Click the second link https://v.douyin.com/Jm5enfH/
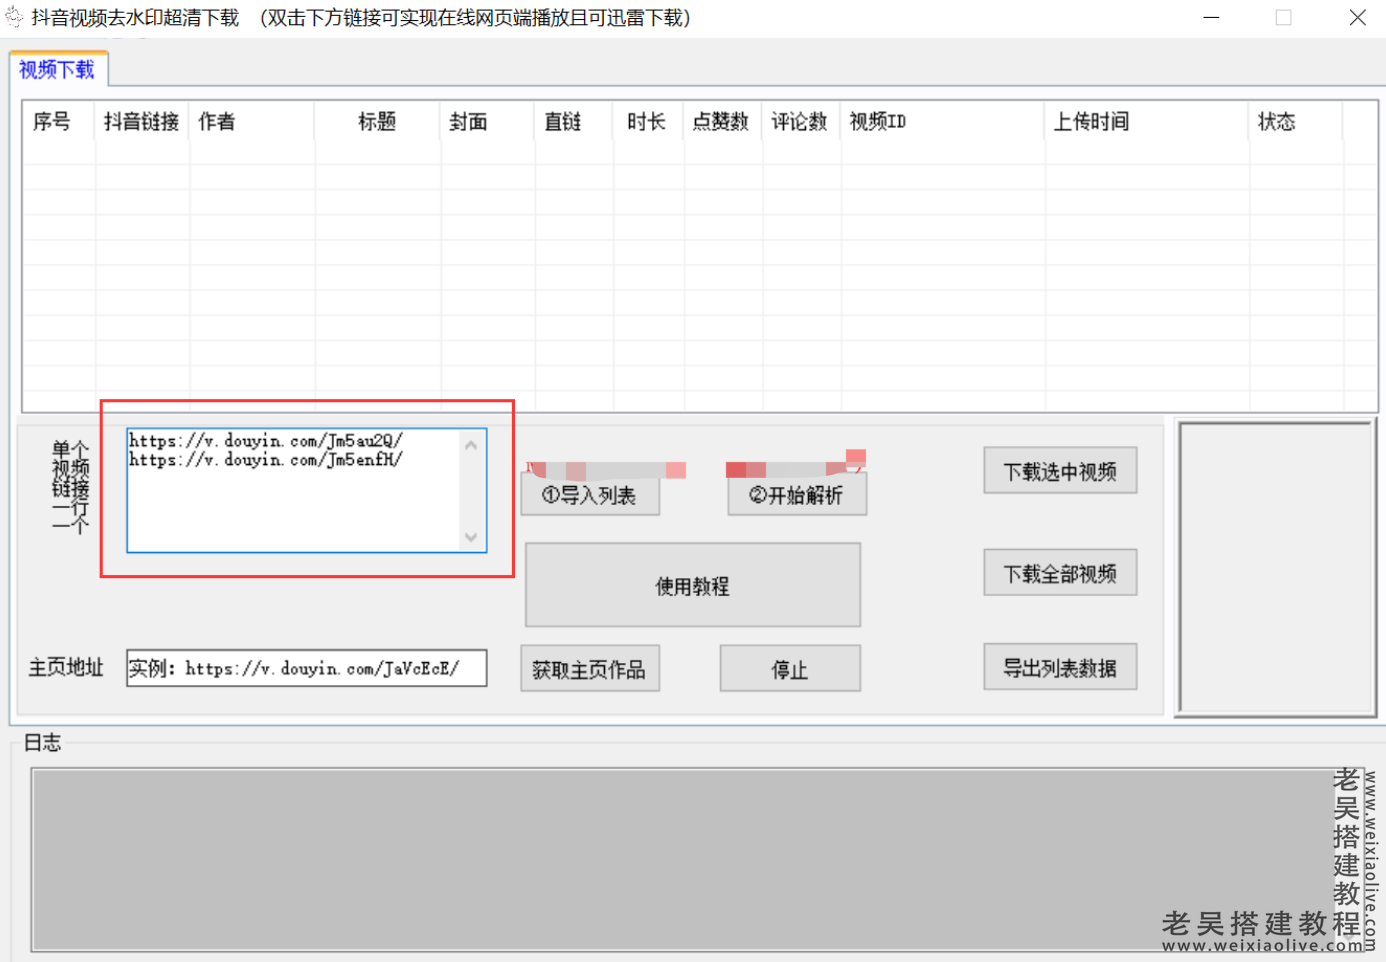Image resolution: width=1386 pixels, height=962 pixels. click(266, 460)
